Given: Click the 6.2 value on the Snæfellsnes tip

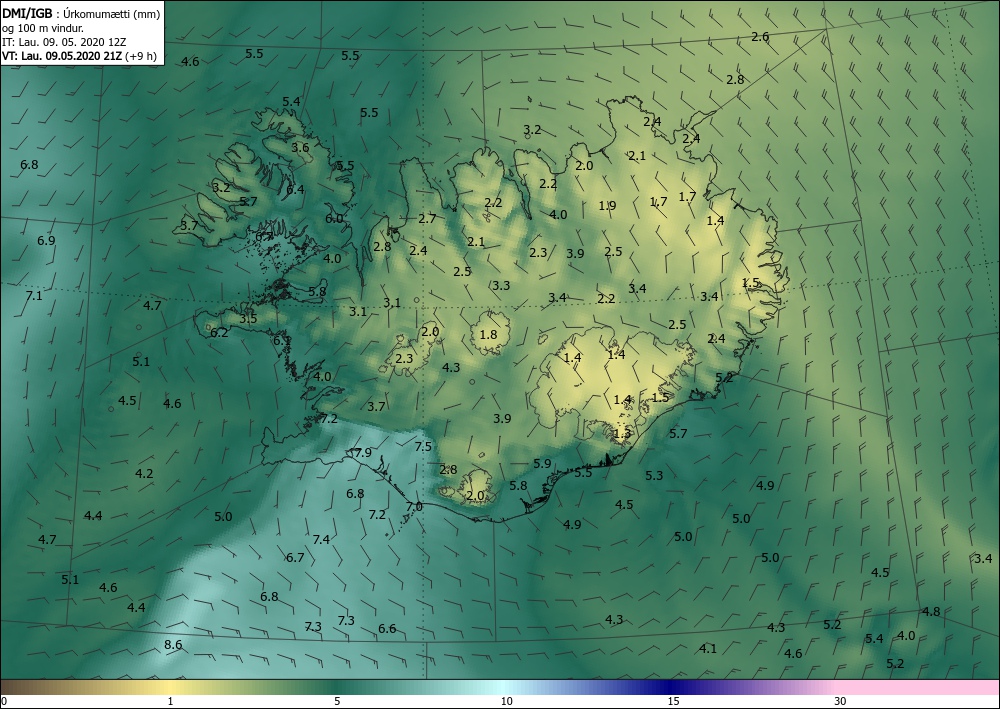Looking at the screenshot, I should click(x=219, y=332).
